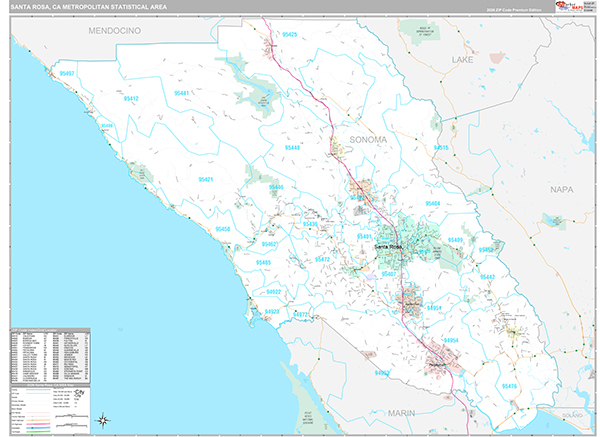Select ZIP code 95472 label

coord(322,260)
